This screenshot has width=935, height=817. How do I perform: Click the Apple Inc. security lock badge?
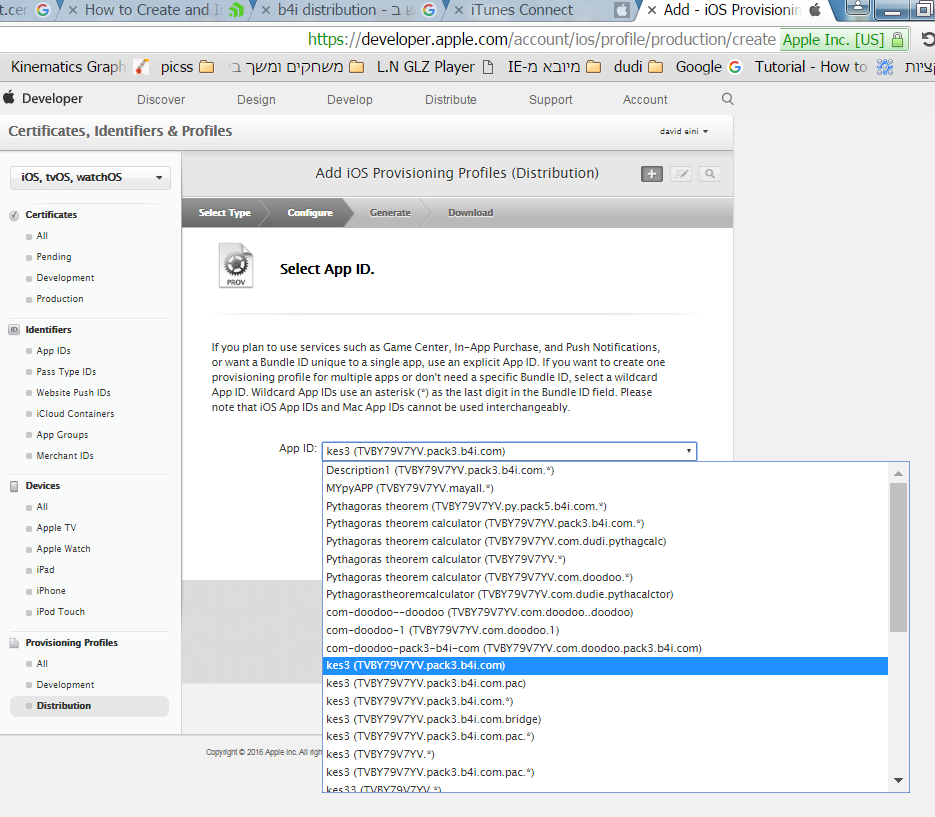(x=843, y=40)
